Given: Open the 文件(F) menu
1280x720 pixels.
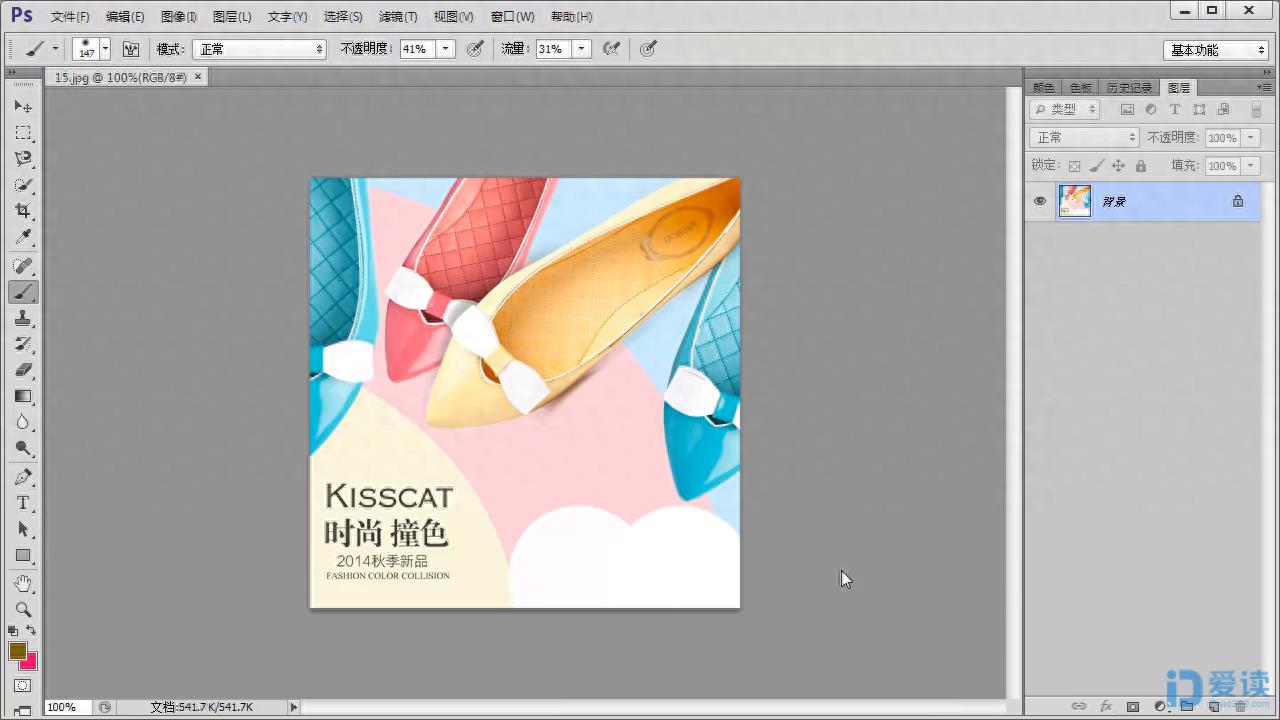Looking at the screenshot, I should click(x=70, y=17).
